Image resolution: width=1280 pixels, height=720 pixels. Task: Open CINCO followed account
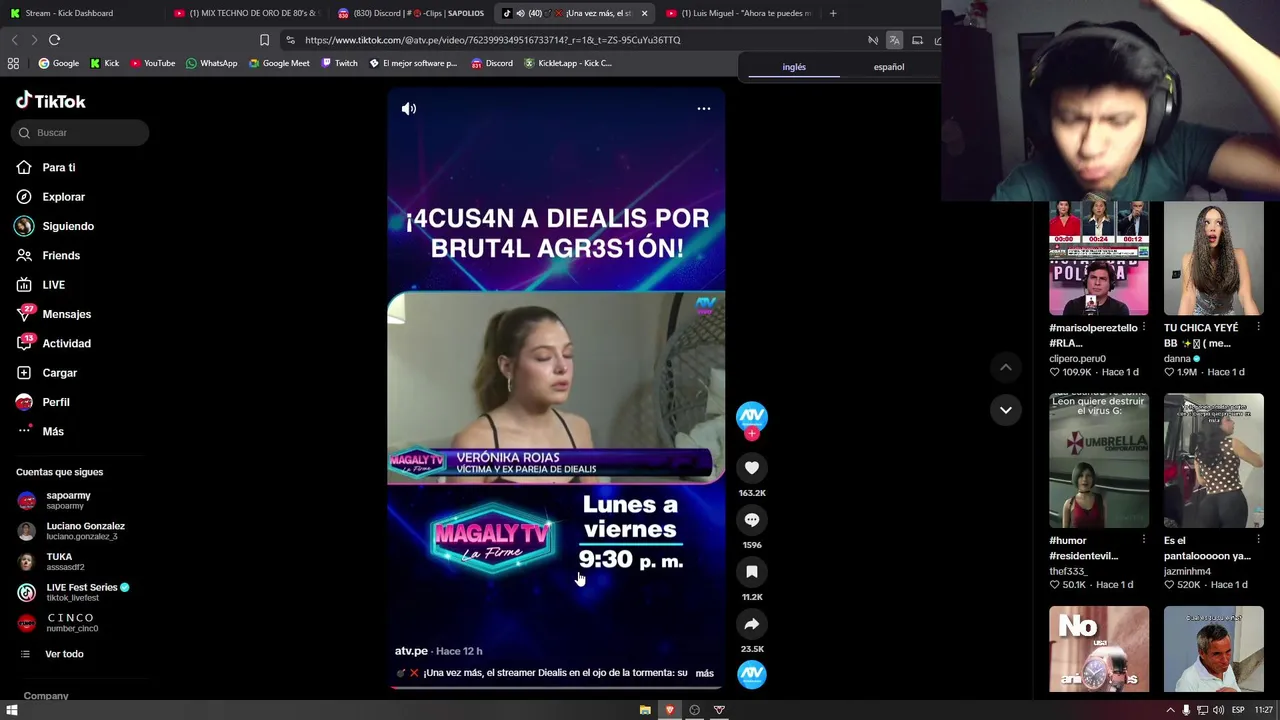click(x=58, y=623)
